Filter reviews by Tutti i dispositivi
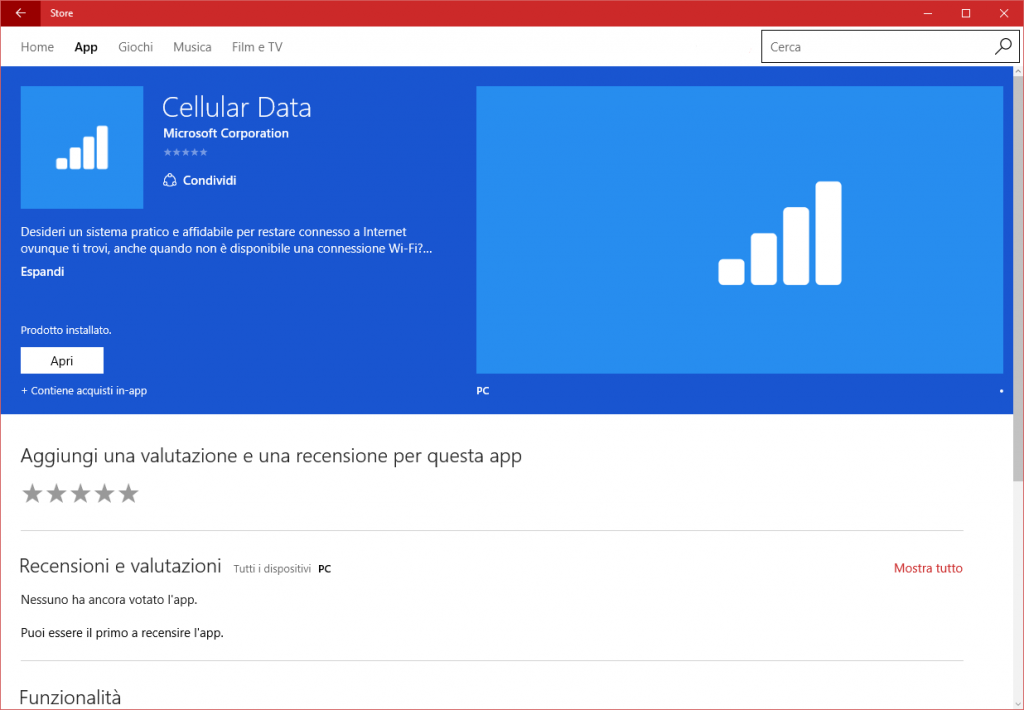The height and width of the screenshot is (710, 1024). pos(272,569)
